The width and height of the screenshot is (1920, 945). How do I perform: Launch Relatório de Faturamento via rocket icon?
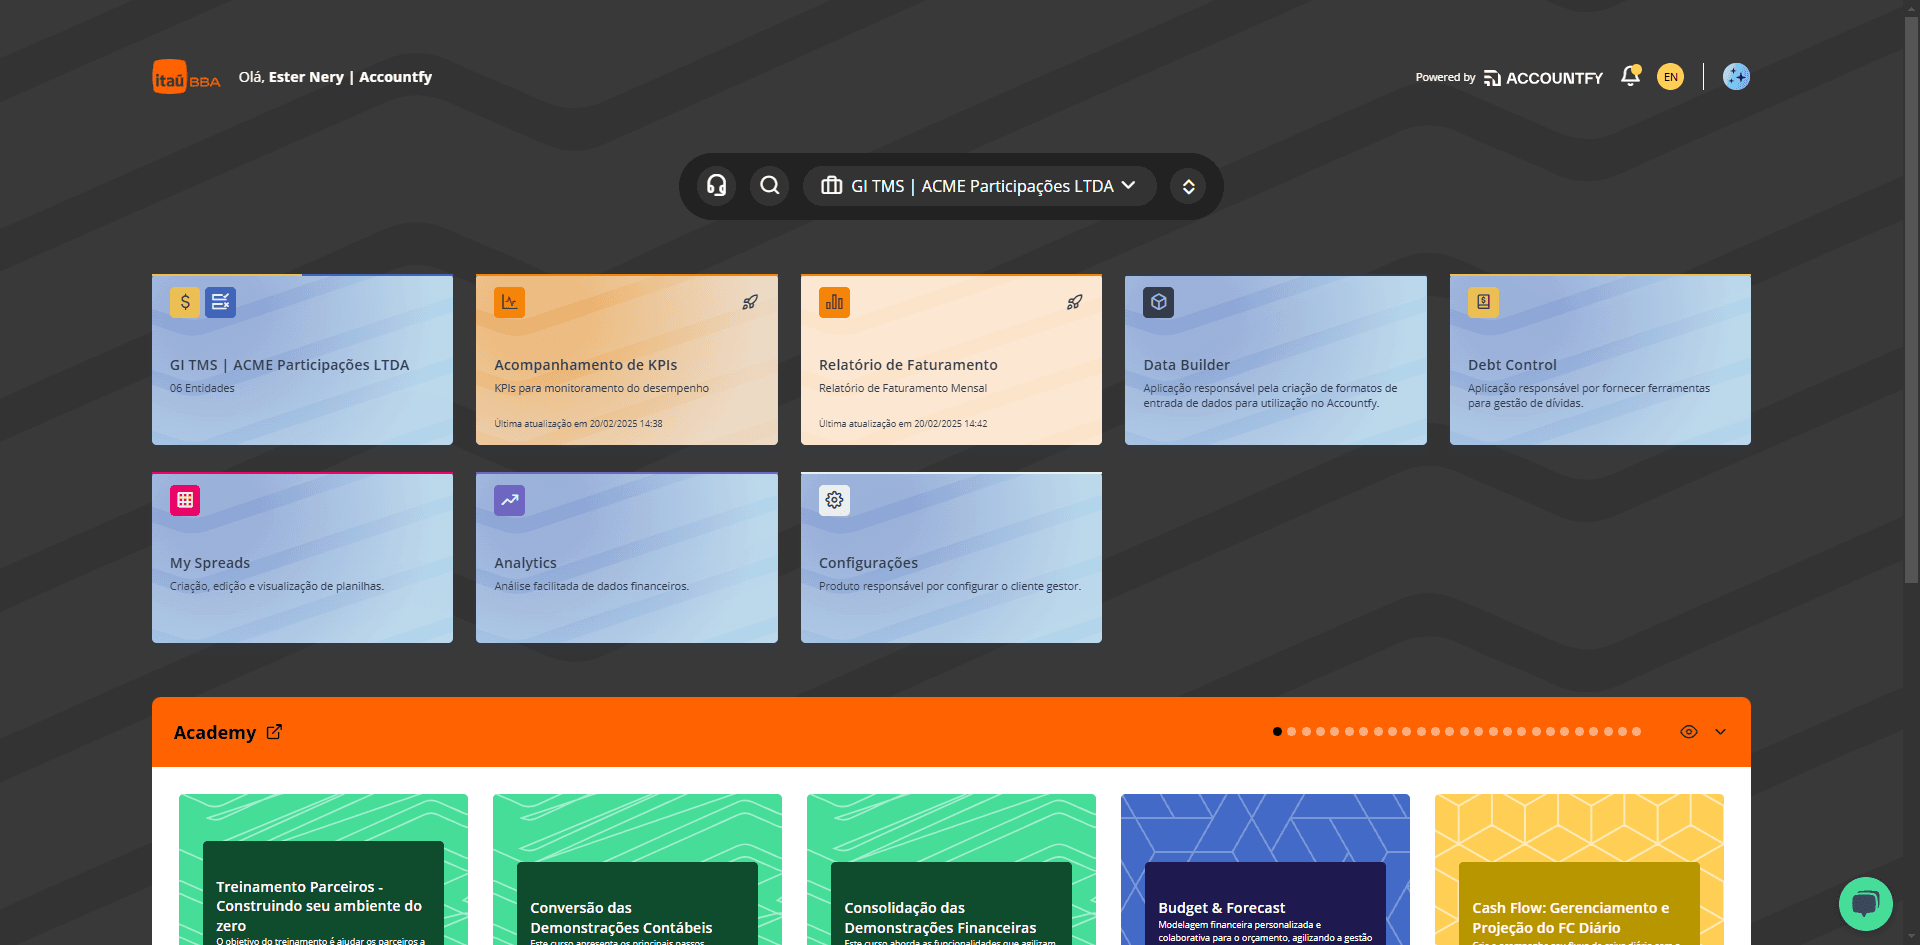click(x=1075, y=302)
